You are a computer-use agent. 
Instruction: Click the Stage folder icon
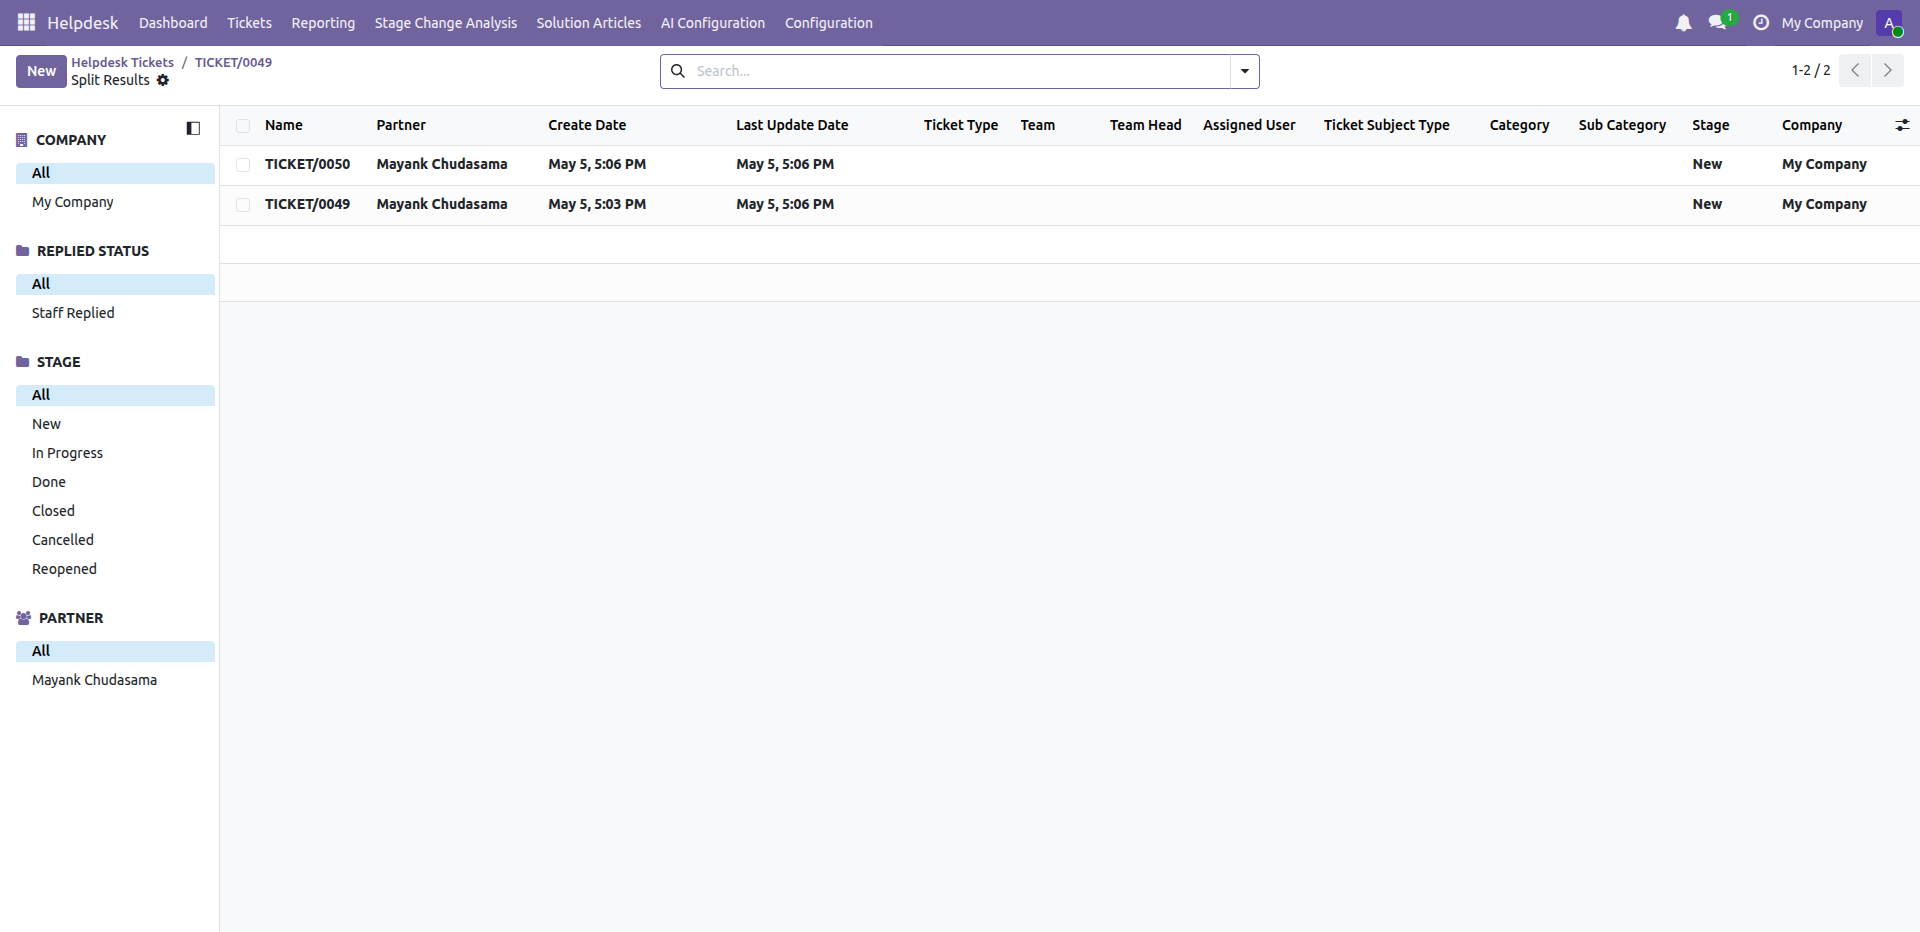23,362
